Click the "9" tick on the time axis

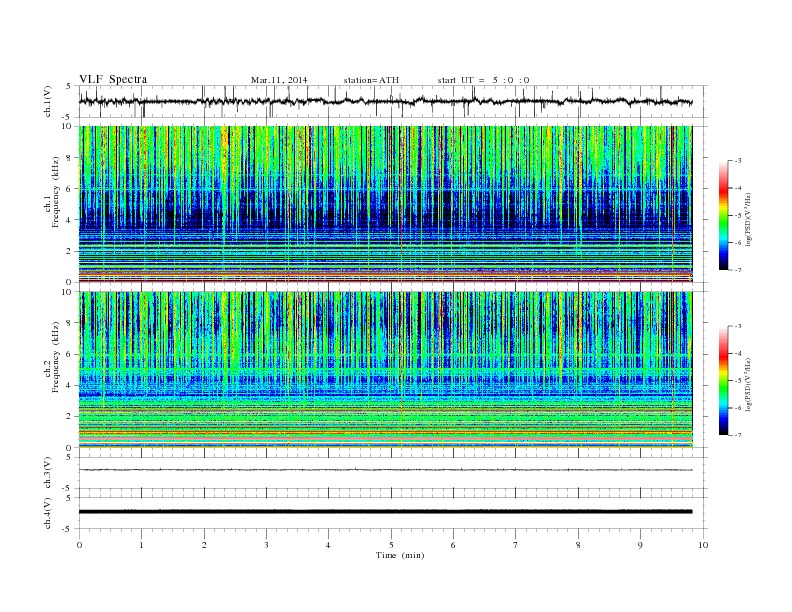click(640, 545)
